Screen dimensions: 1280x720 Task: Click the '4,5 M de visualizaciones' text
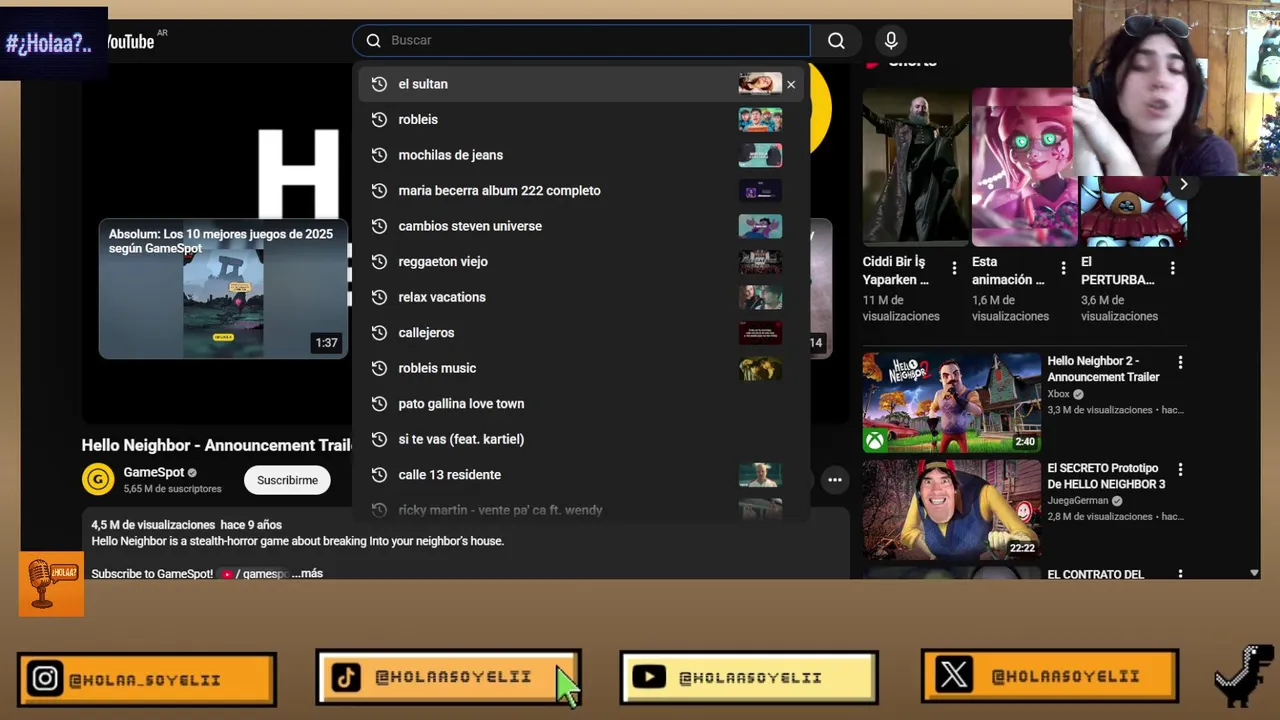[153, 525]
